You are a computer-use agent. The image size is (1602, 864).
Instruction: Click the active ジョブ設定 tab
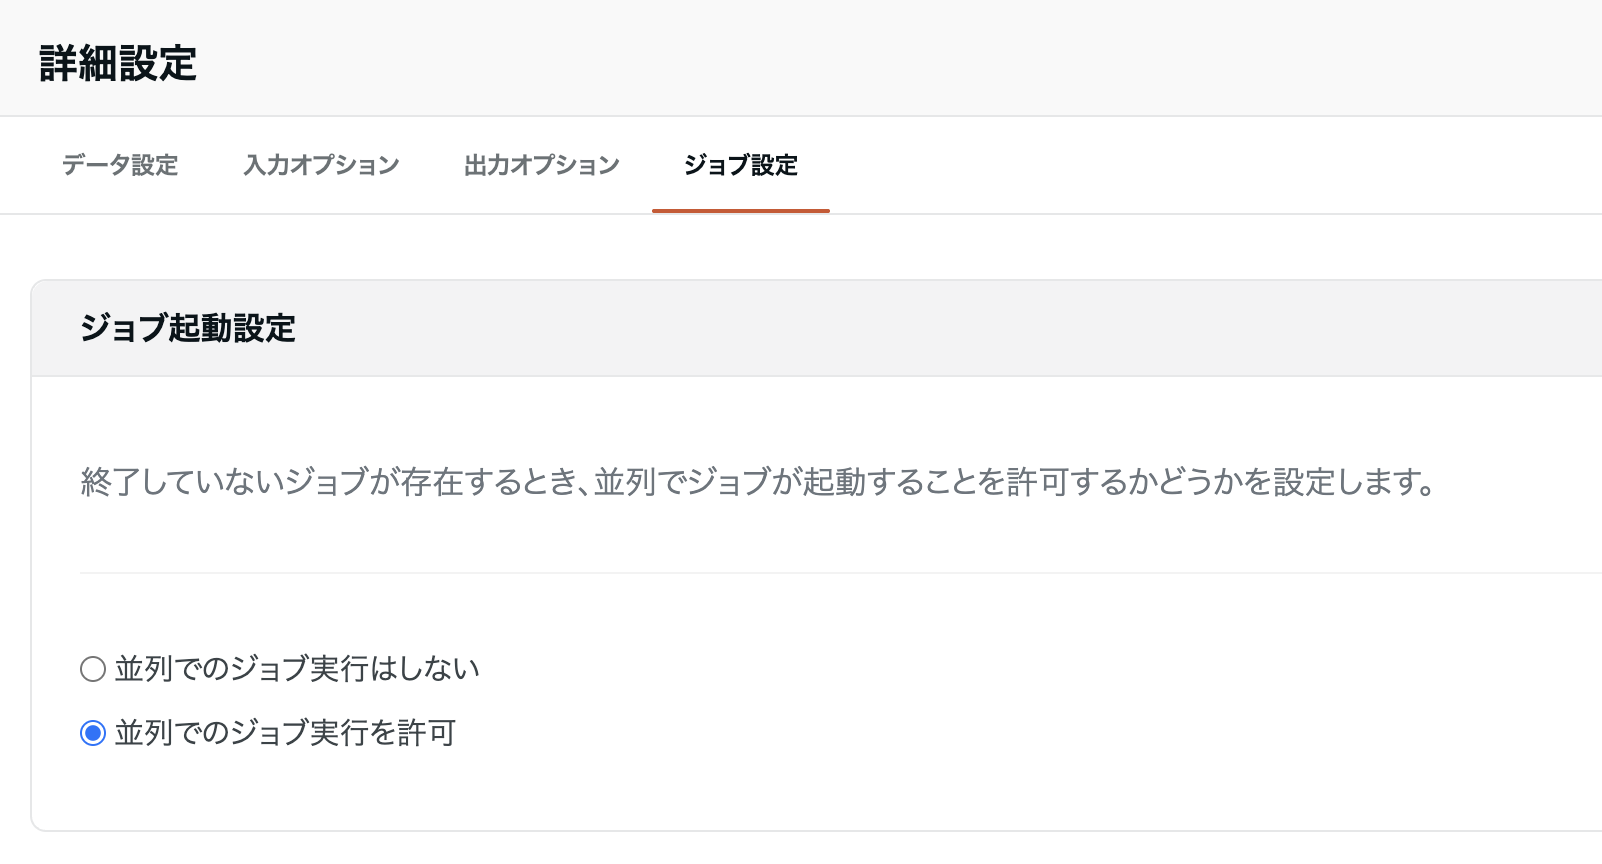741,165
